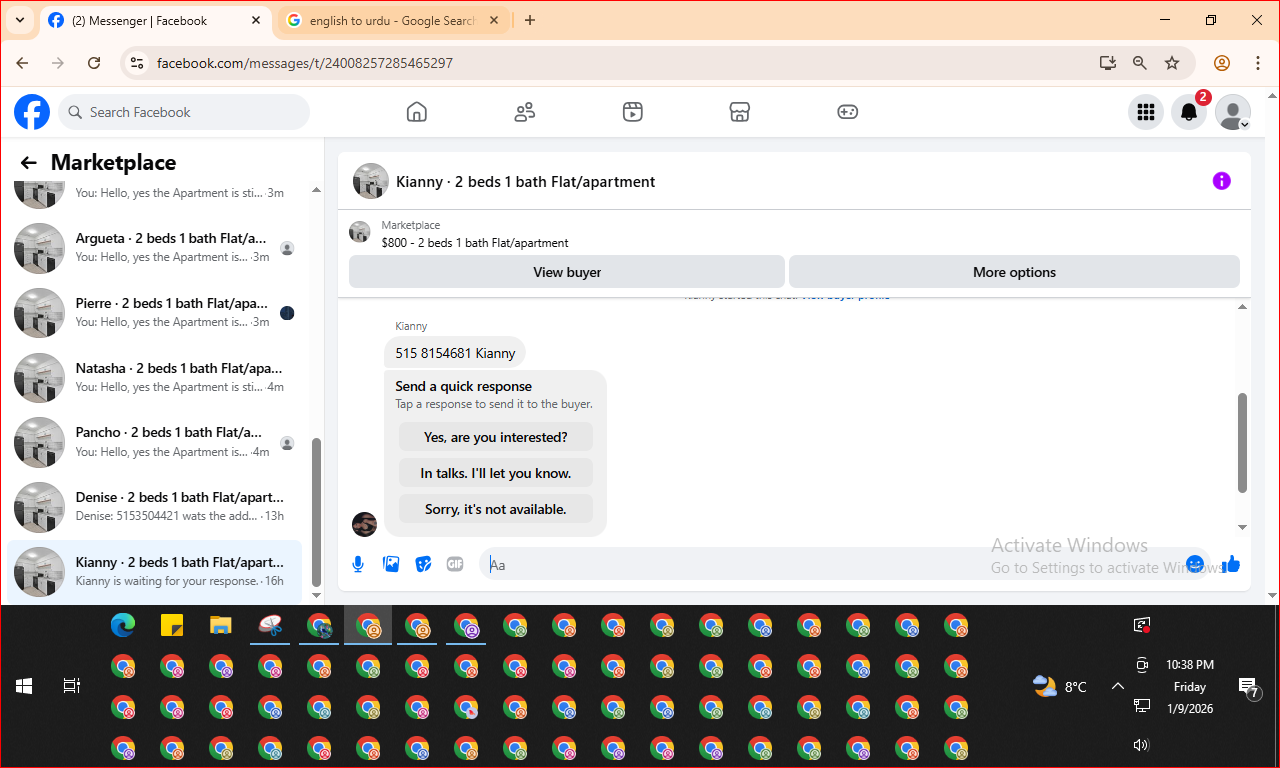The height and width of the screenshot is (768, 1280).
Task: Open the Chrome profile icon
Action: pos(1222,63)
